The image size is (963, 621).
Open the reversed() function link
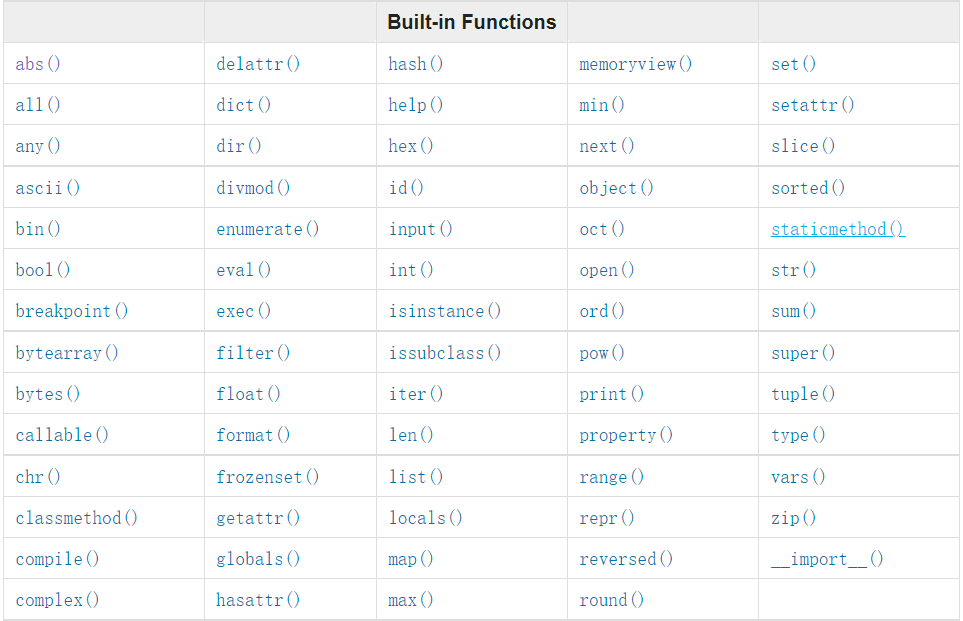pos(626,559)
